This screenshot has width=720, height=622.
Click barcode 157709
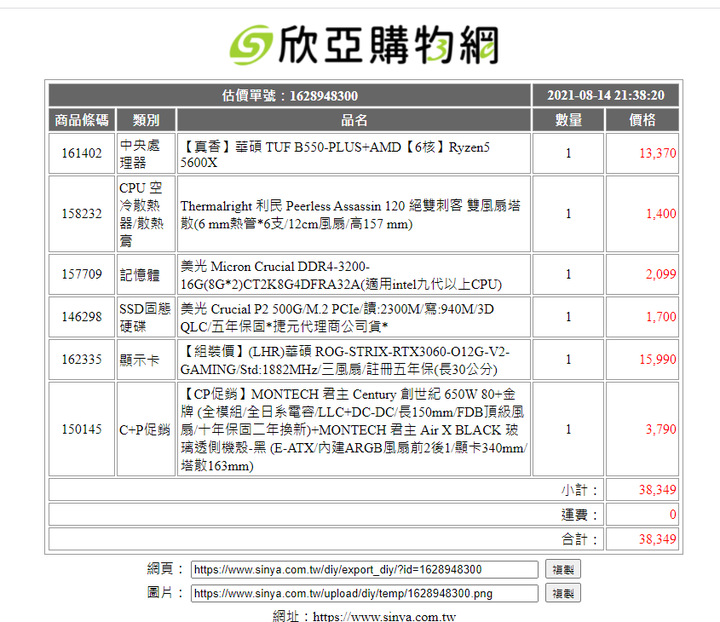(x=82, y=275)
